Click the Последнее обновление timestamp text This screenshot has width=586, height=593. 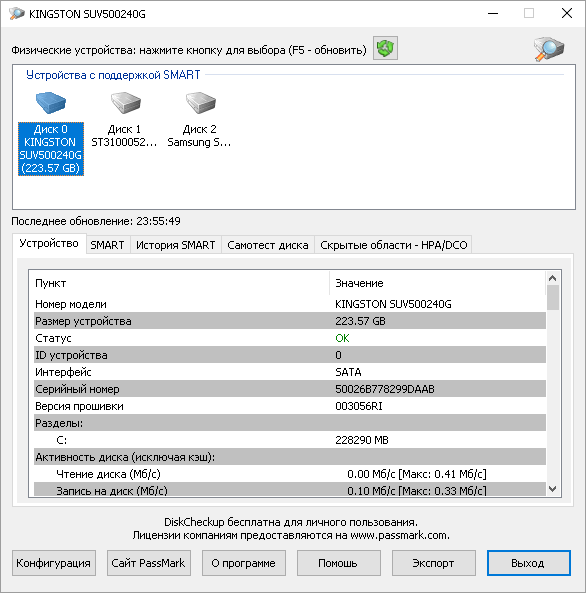[x=96, y=221]
